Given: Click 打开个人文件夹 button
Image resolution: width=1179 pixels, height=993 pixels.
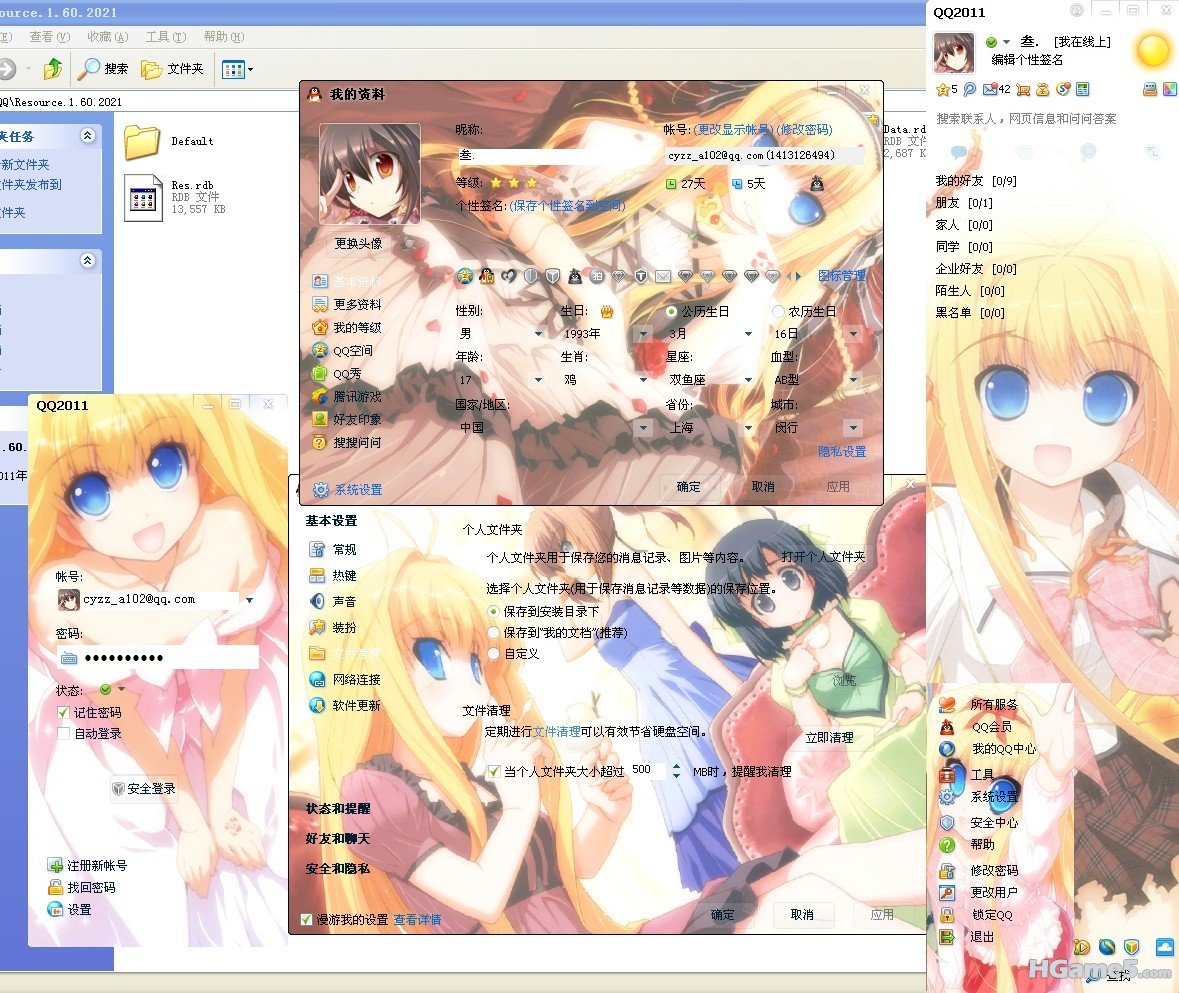Looking at the screenshot, I should coord(823,557).
